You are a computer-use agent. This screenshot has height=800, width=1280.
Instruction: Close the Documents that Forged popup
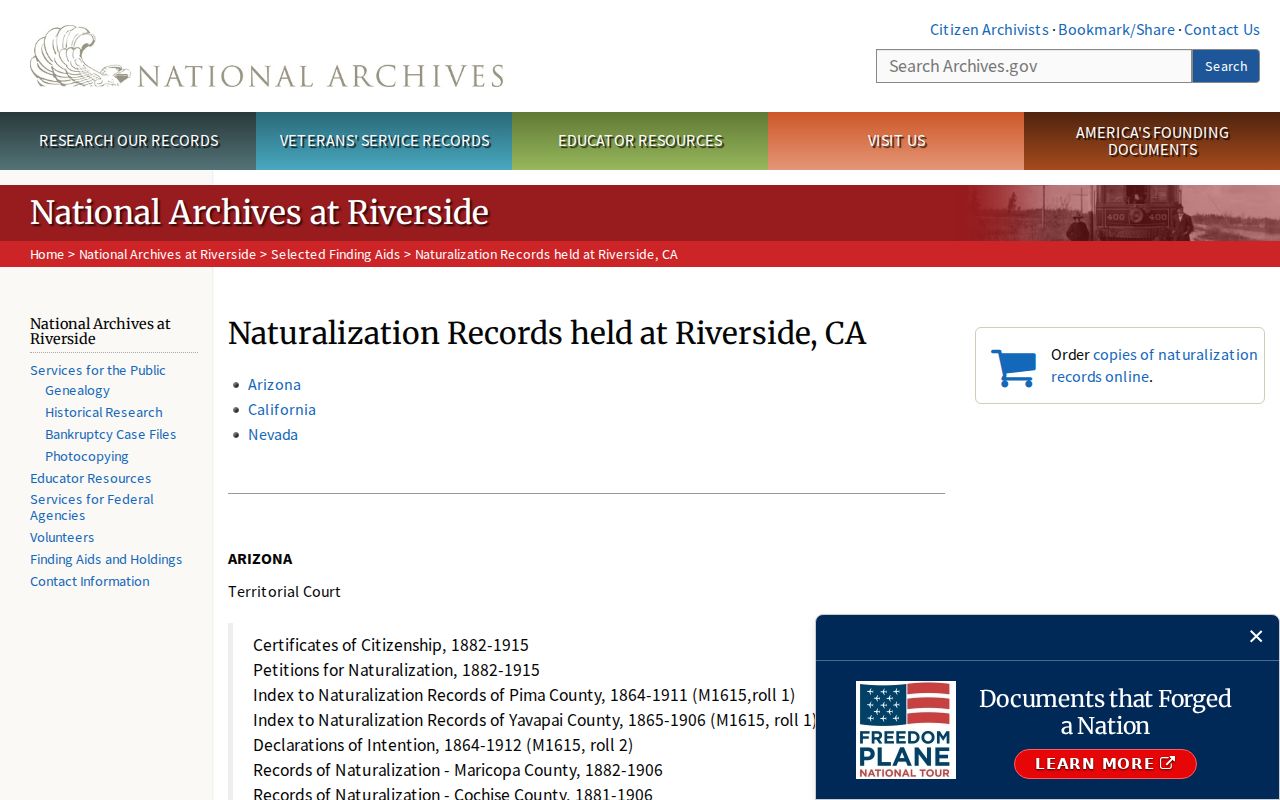point(1256,636)
